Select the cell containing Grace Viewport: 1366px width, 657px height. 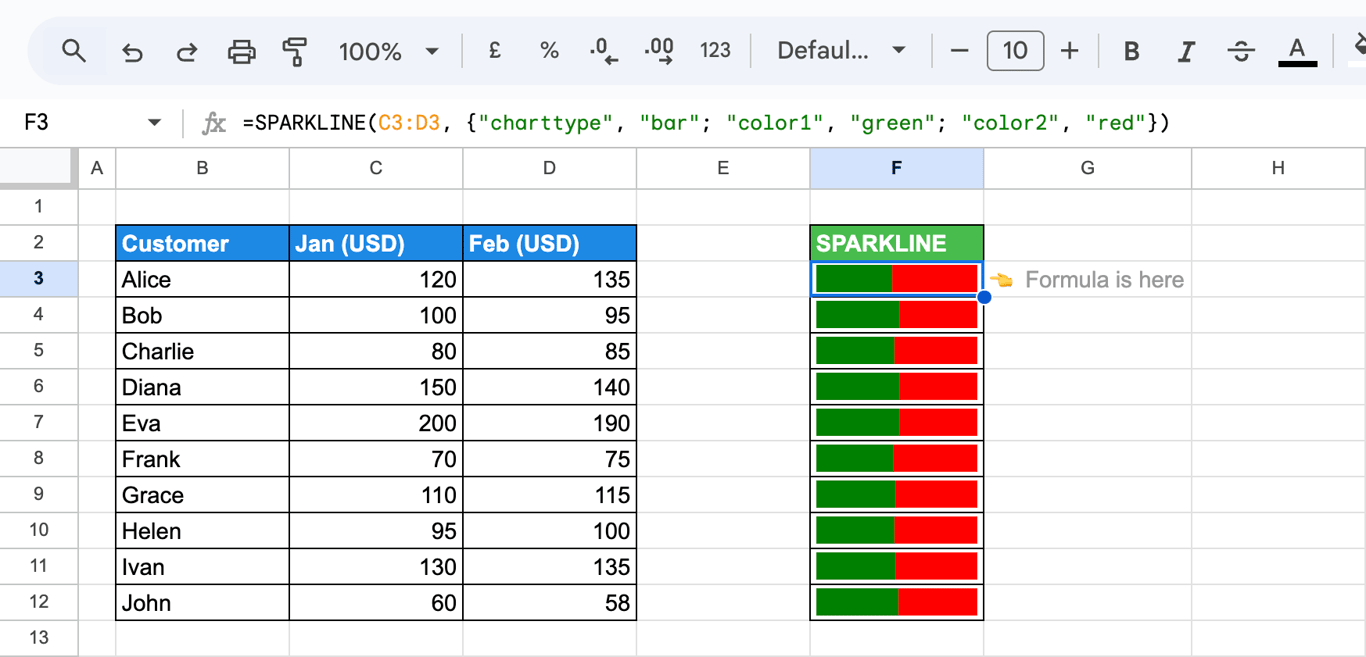[202, 495]
